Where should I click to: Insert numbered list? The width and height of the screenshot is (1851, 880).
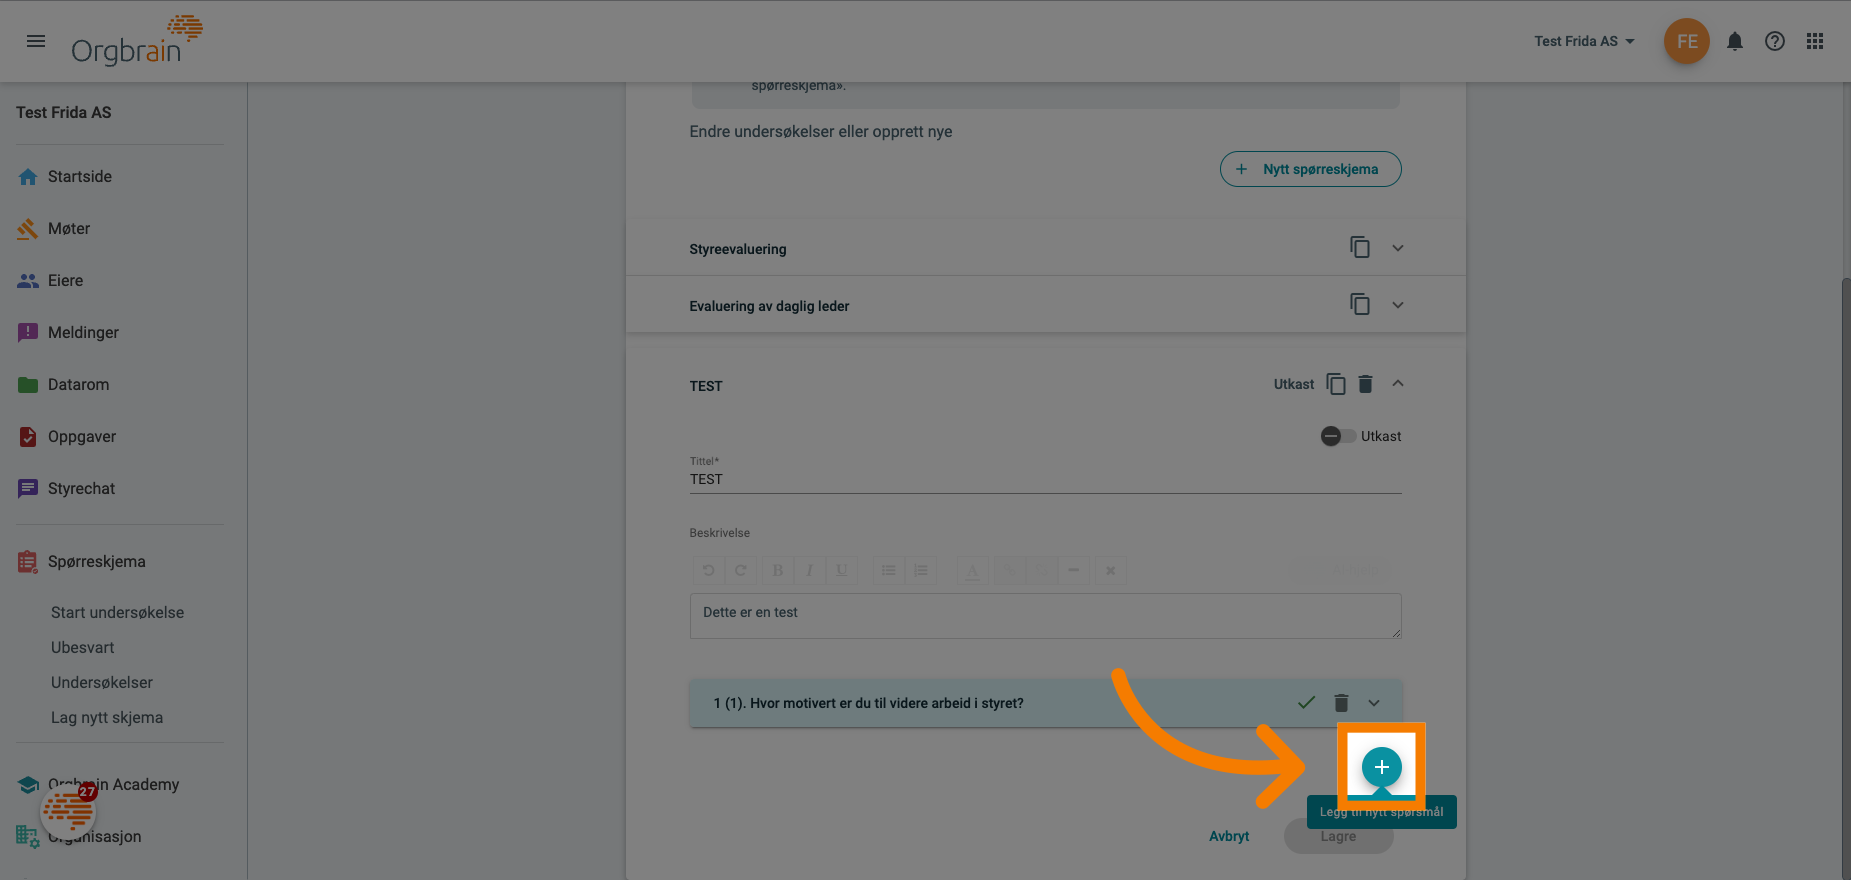(x=920, y=570)
